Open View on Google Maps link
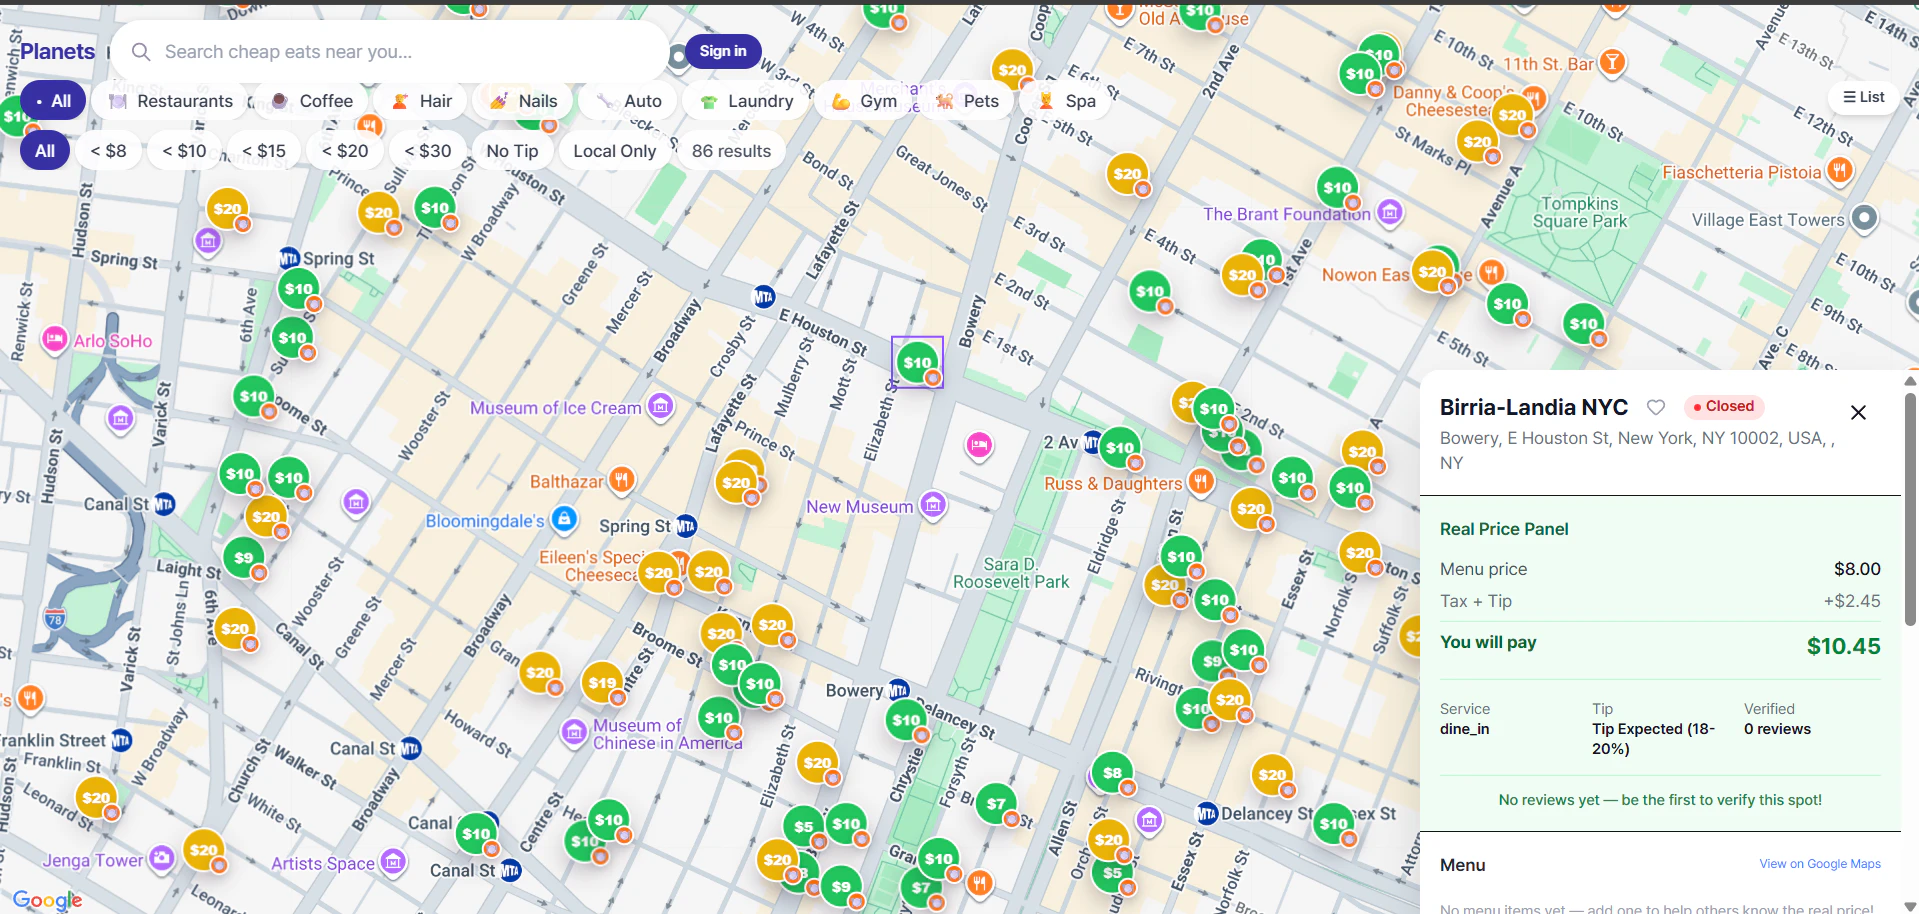 tap(1819, 864)
